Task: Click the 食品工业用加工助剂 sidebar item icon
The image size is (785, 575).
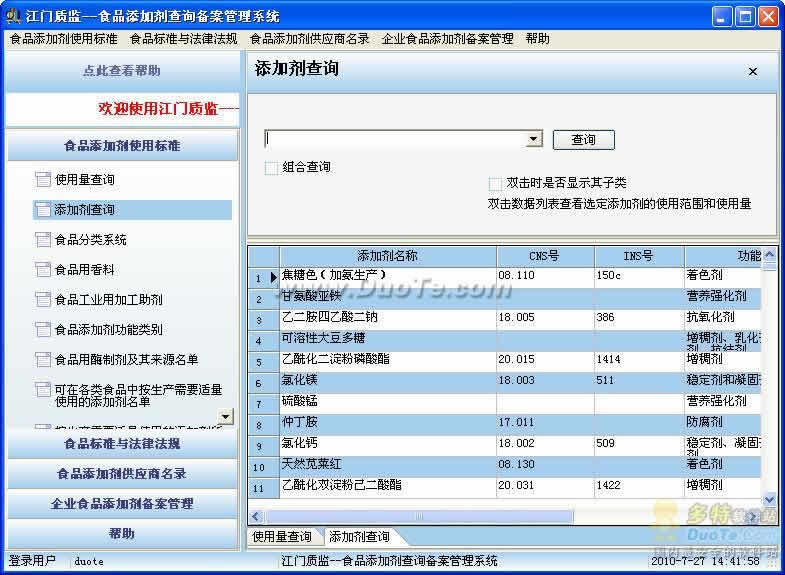Action: (43, 300)
